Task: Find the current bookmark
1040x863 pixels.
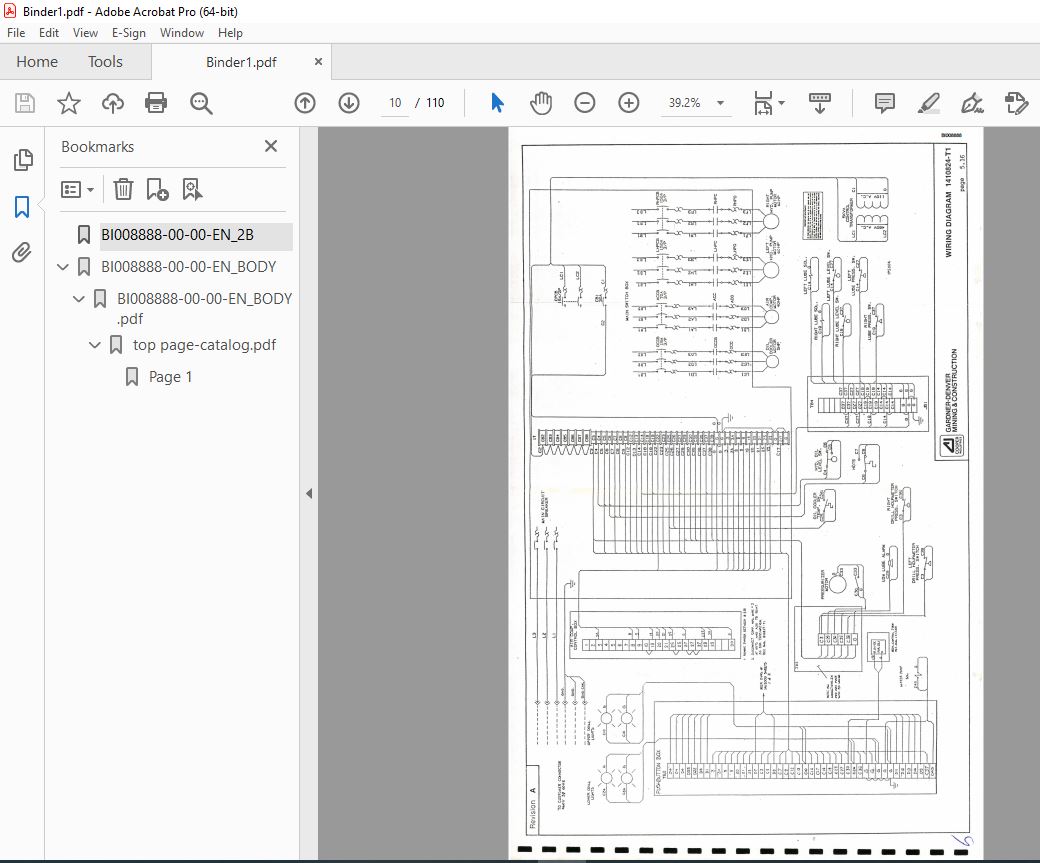Action: pyautogui.click(x=192, y=190)
